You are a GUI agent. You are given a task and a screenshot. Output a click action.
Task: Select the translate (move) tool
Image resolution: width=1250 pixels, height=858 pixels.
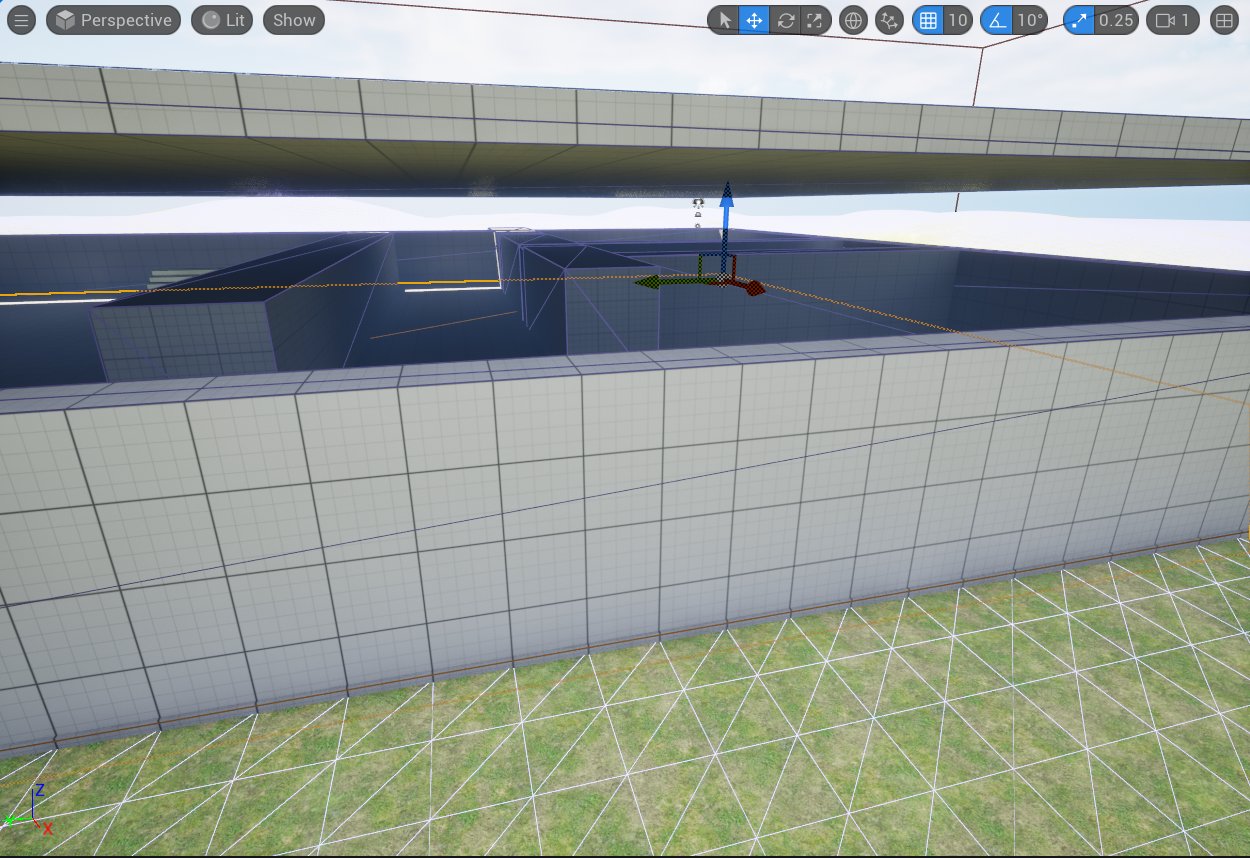754,20
